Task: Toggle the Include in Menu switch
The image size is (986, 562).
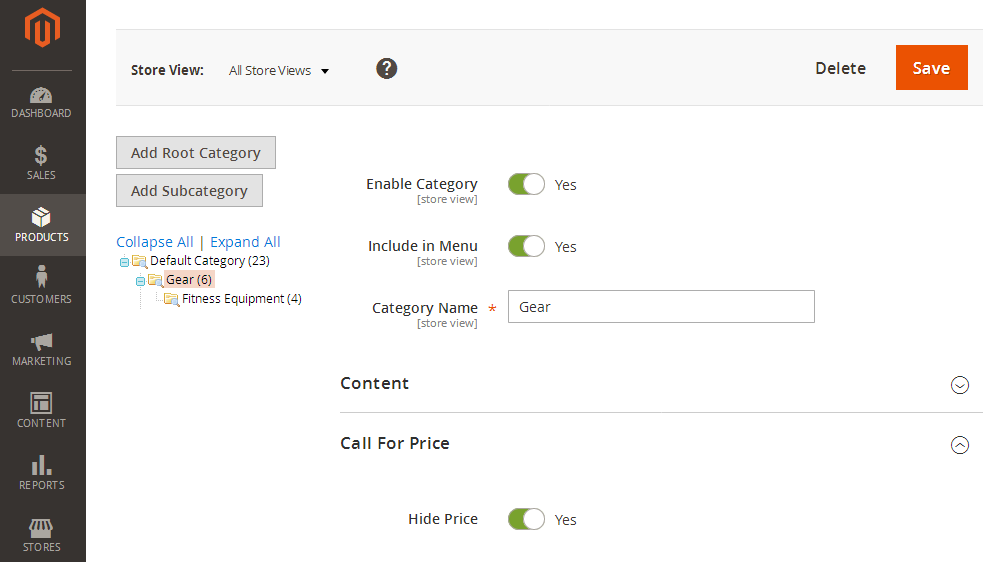Action: 526,246
